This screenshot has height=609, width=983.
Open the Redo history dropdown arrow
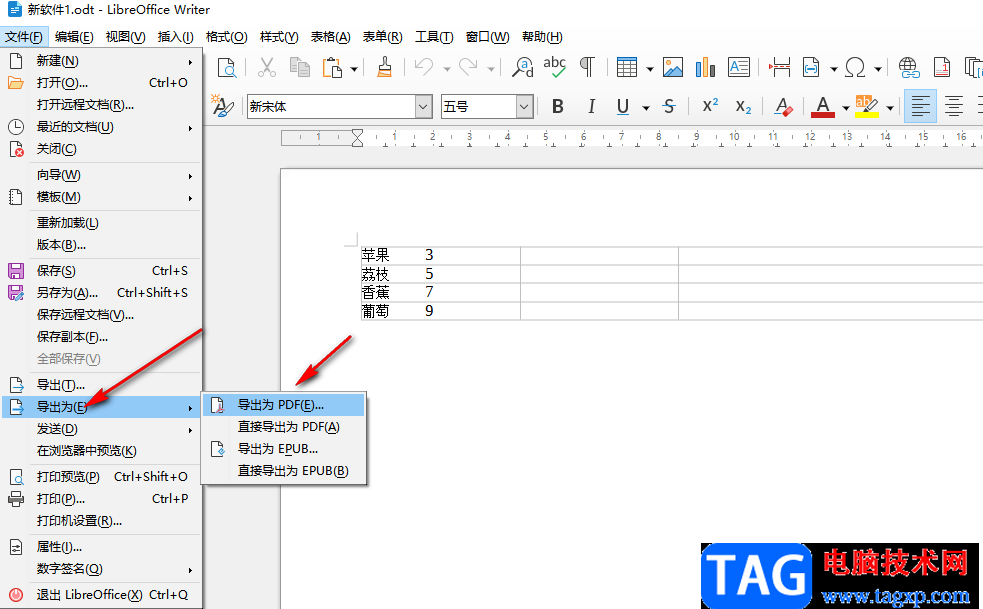click(x=491, y=69)
